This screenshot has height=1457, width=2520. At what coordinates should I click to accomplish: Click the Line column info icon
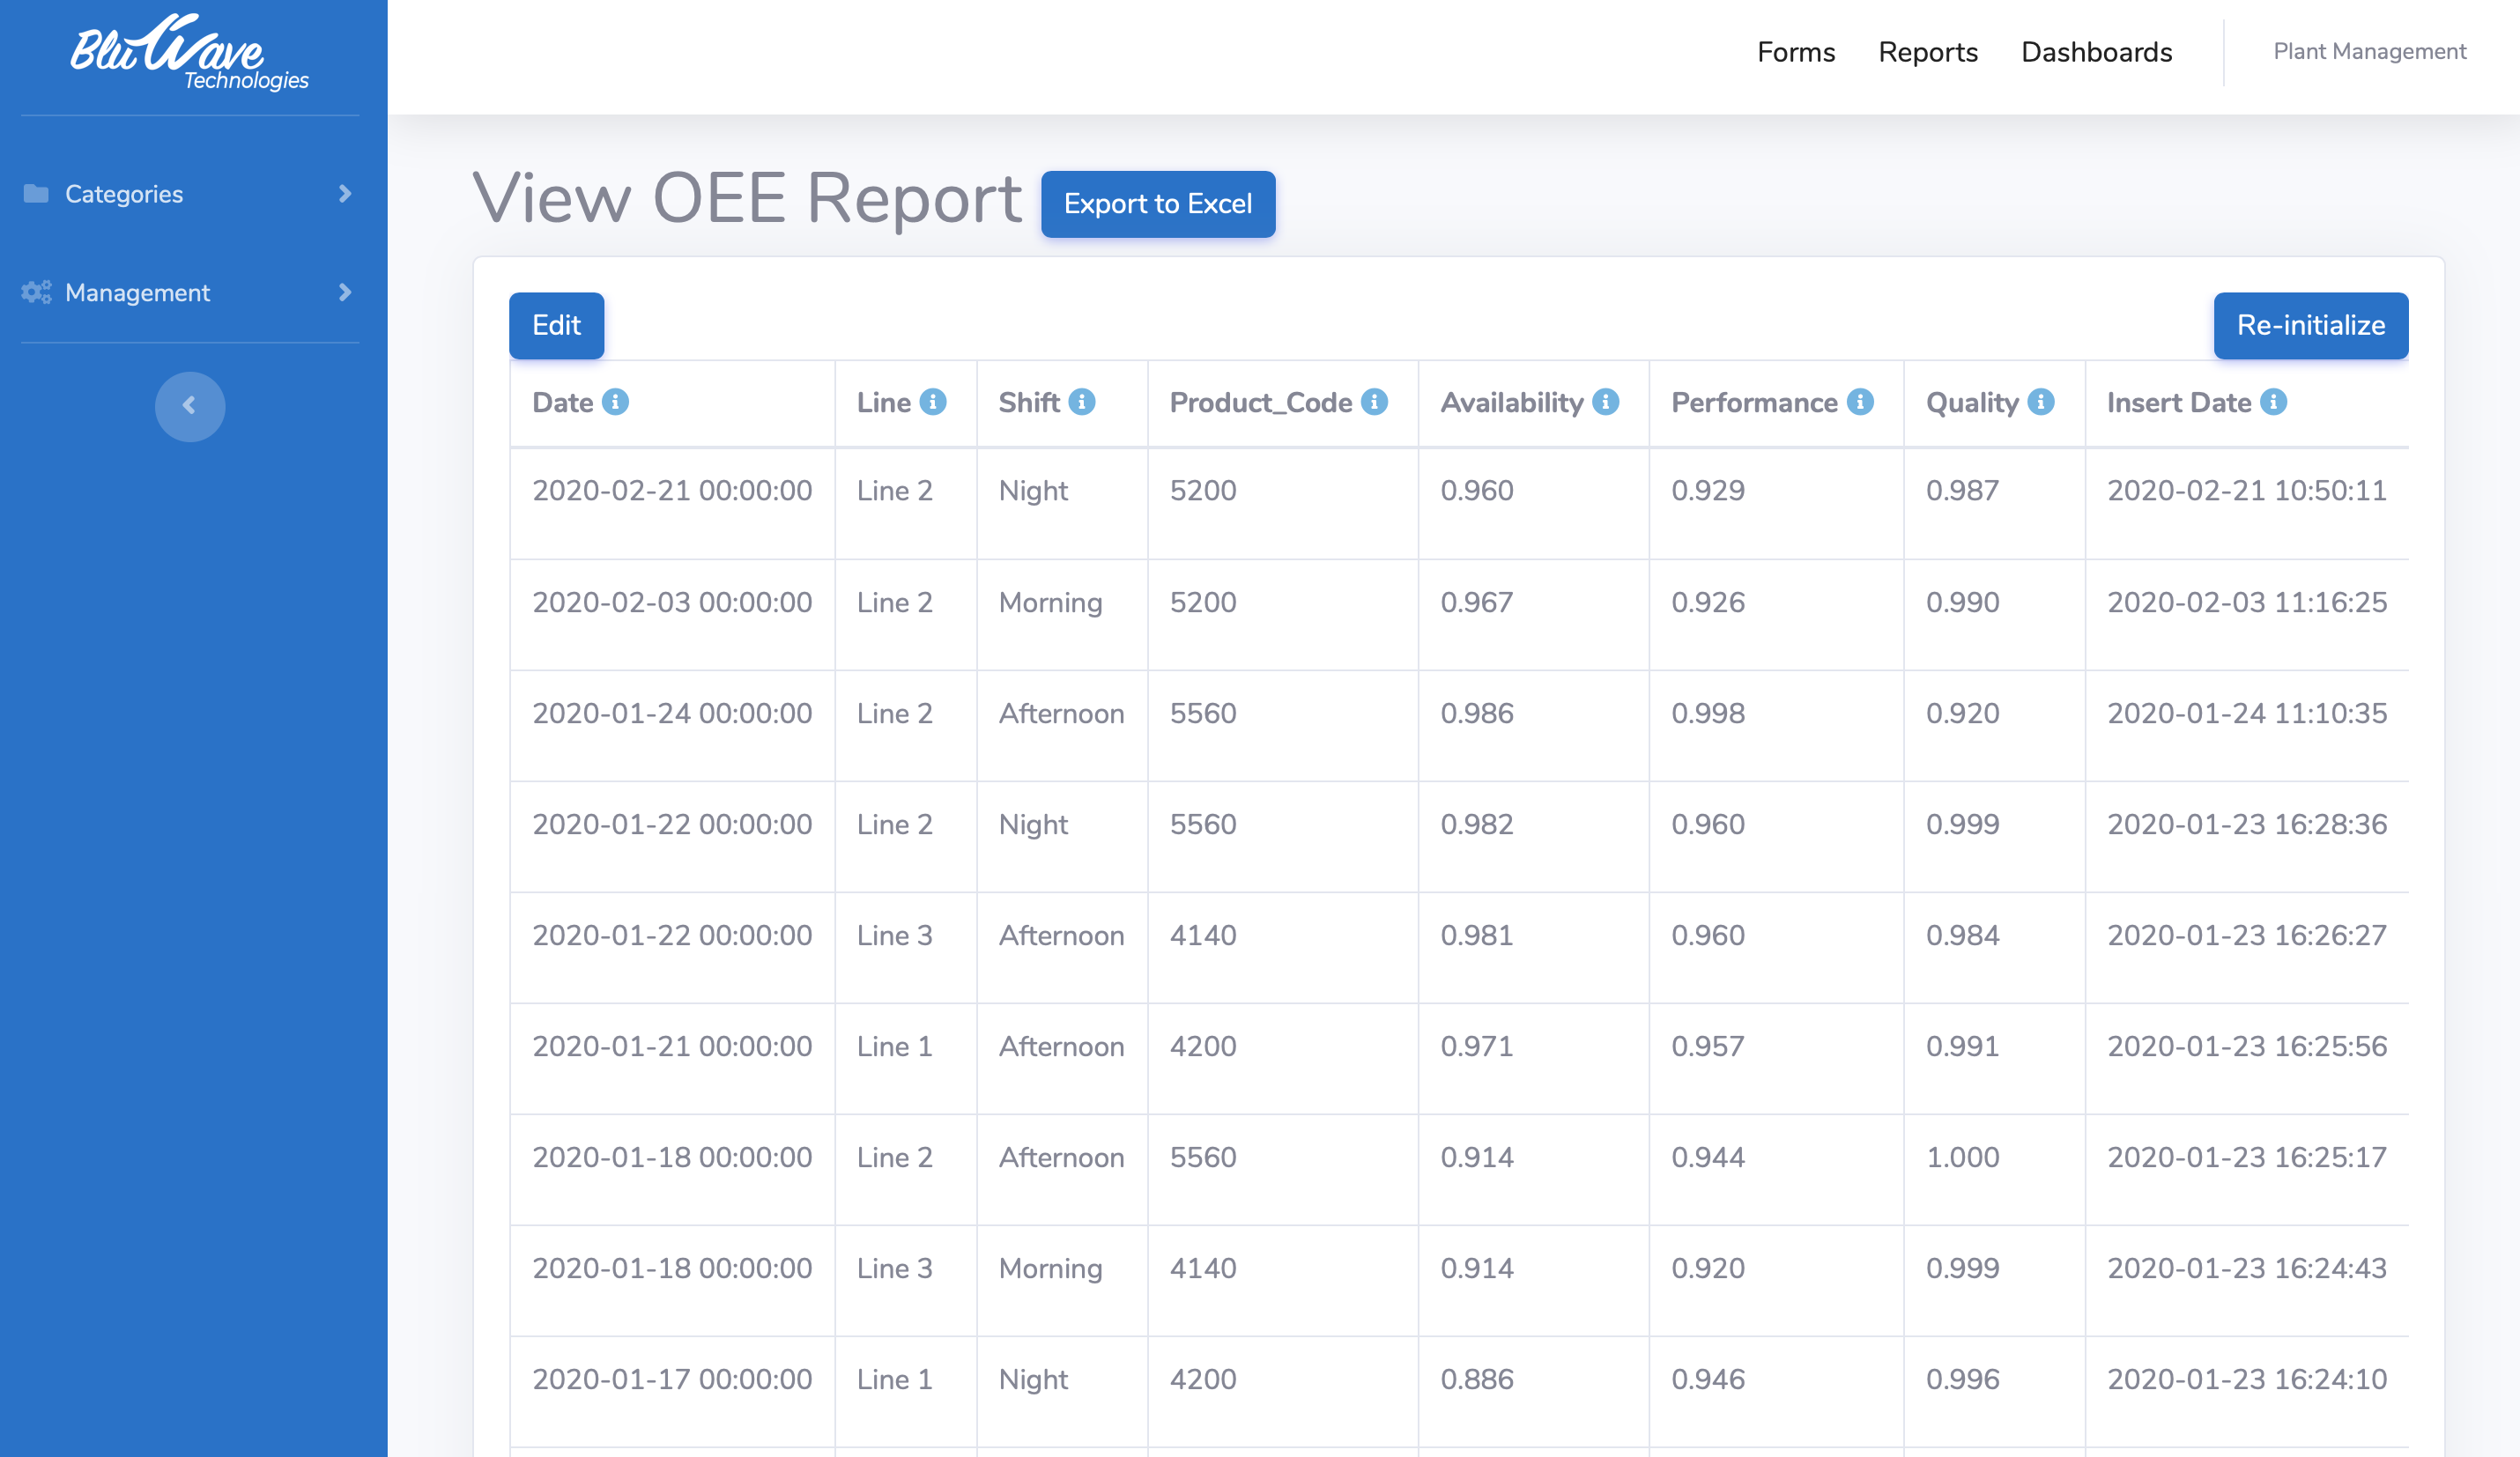click(932, 402)
